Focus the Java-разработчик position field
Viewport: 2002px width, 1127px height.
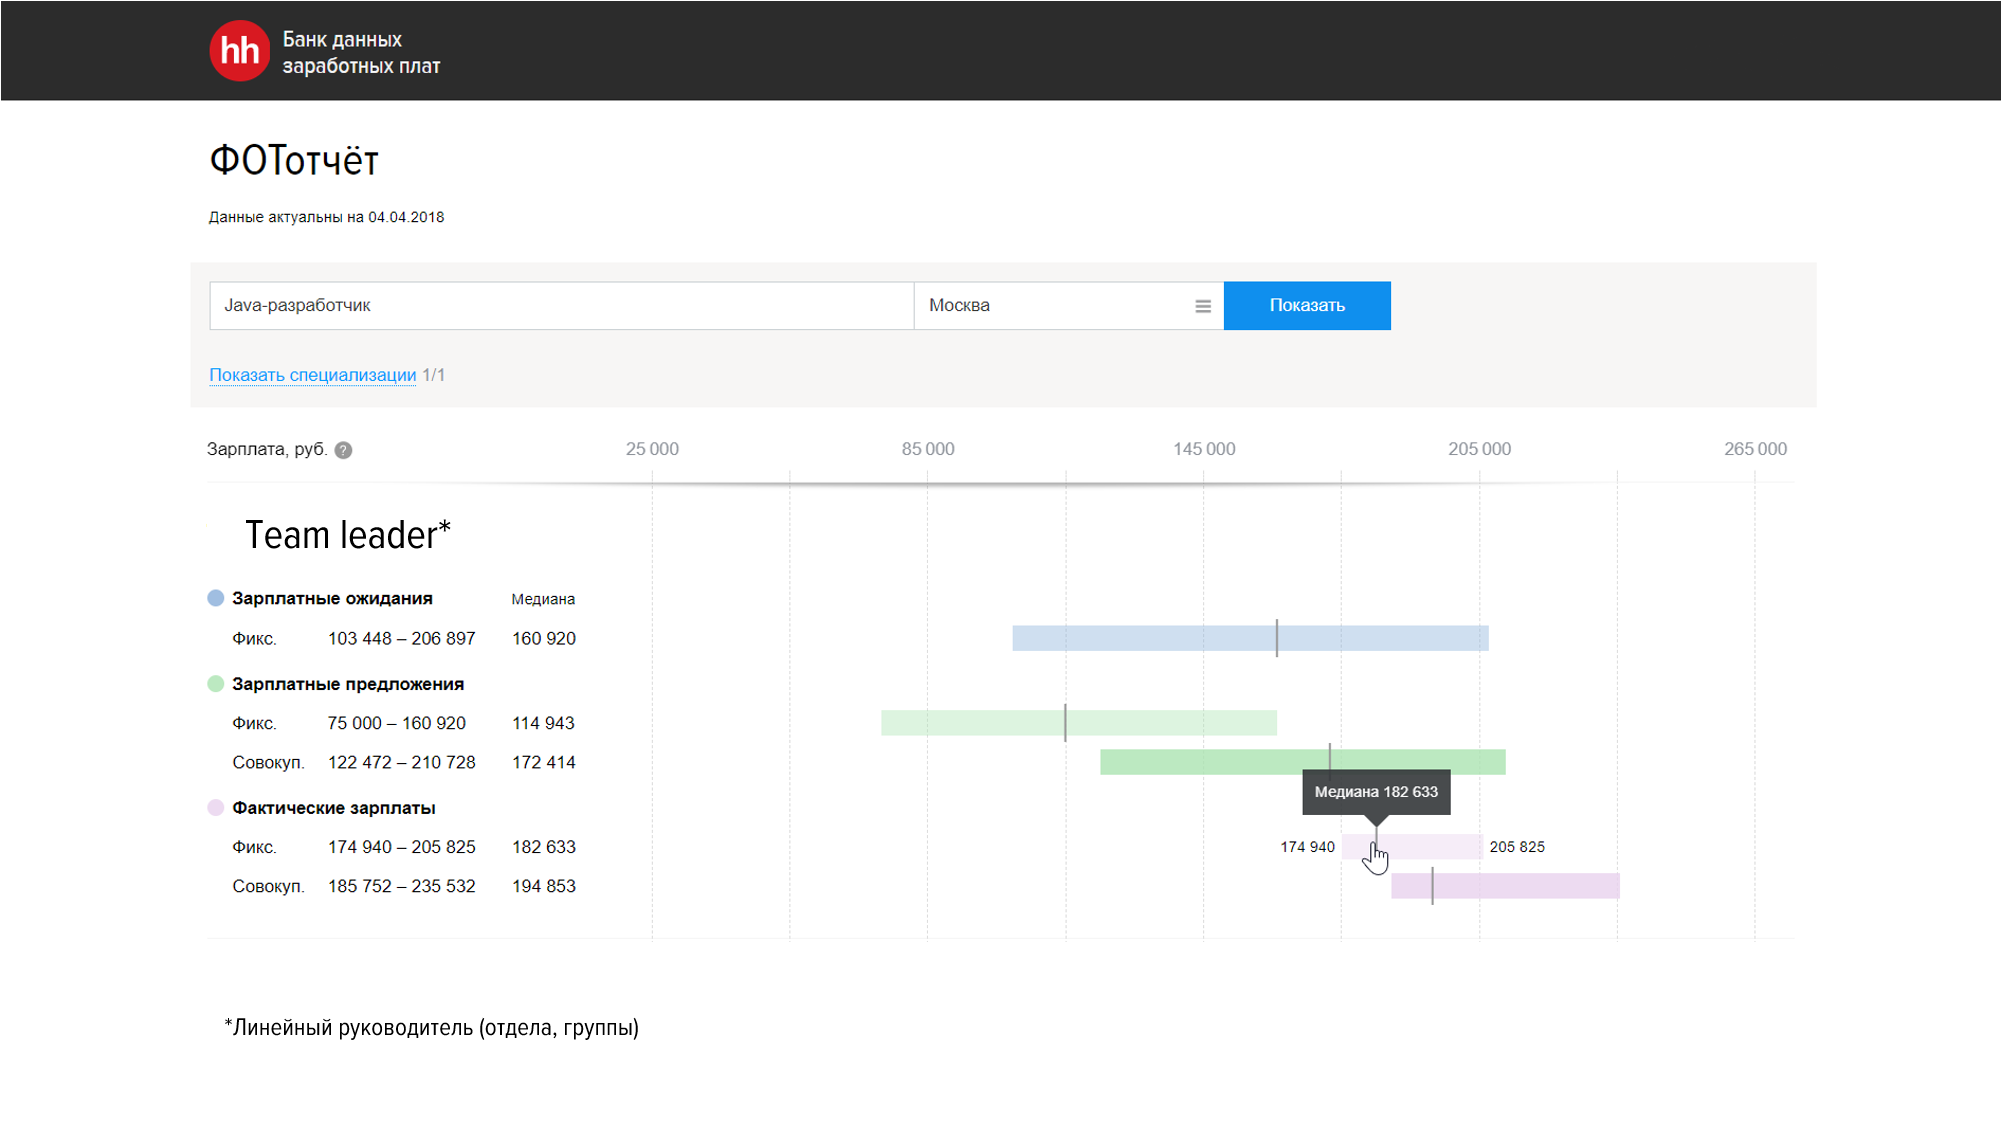click(x=561, y=305)
